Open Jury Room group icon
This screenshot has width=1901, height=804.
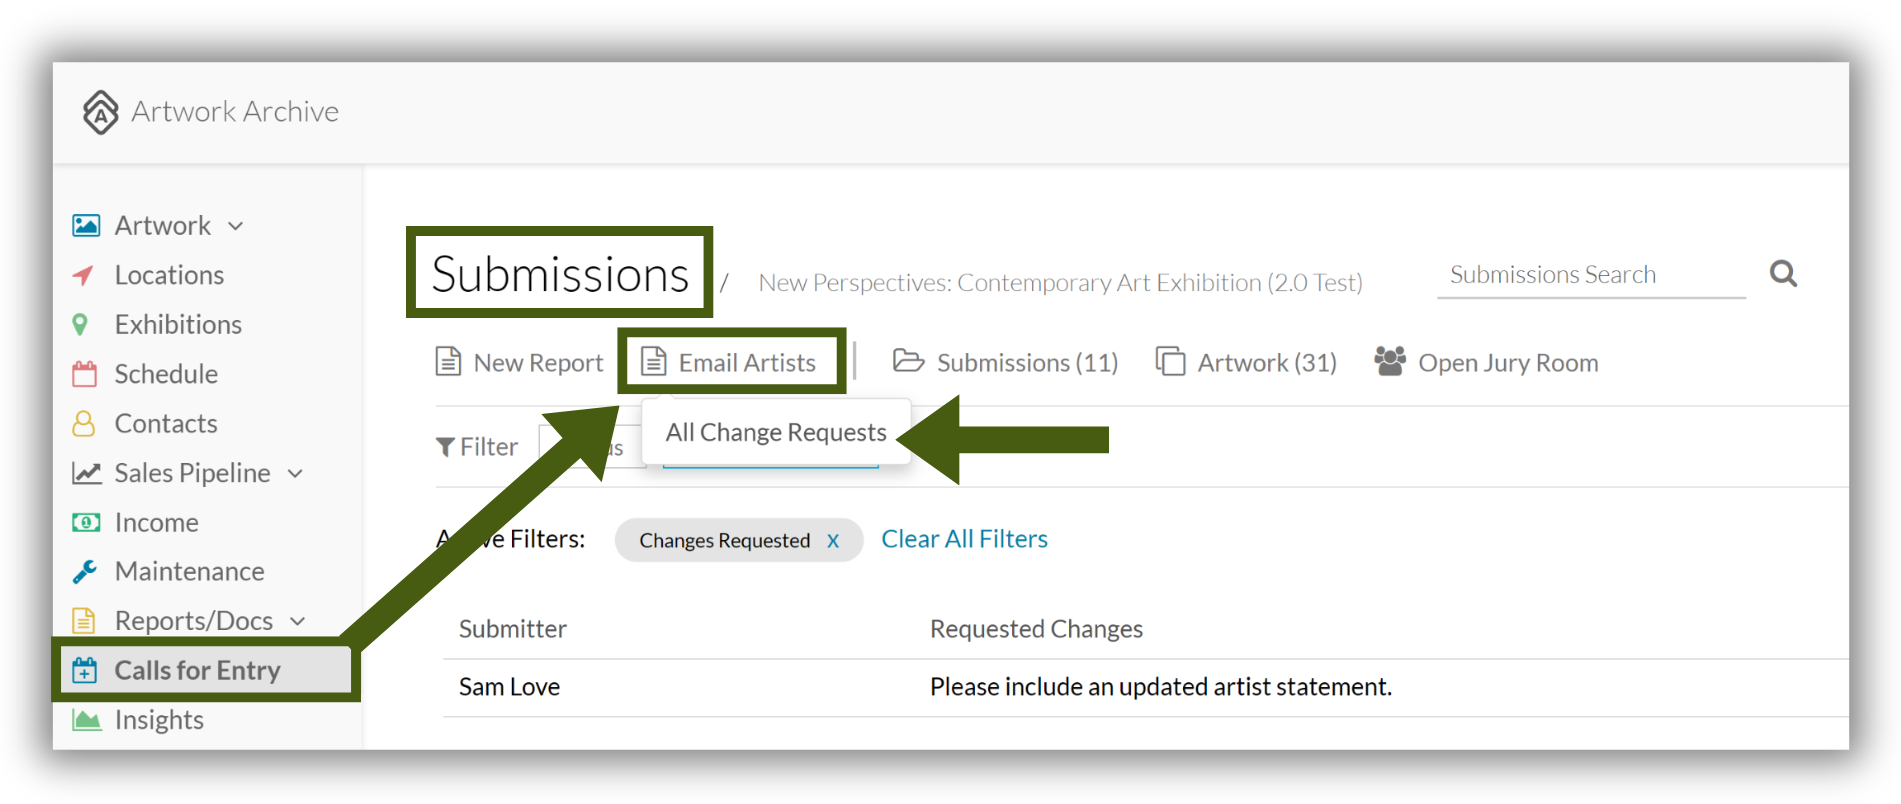tap(1390, 361)
